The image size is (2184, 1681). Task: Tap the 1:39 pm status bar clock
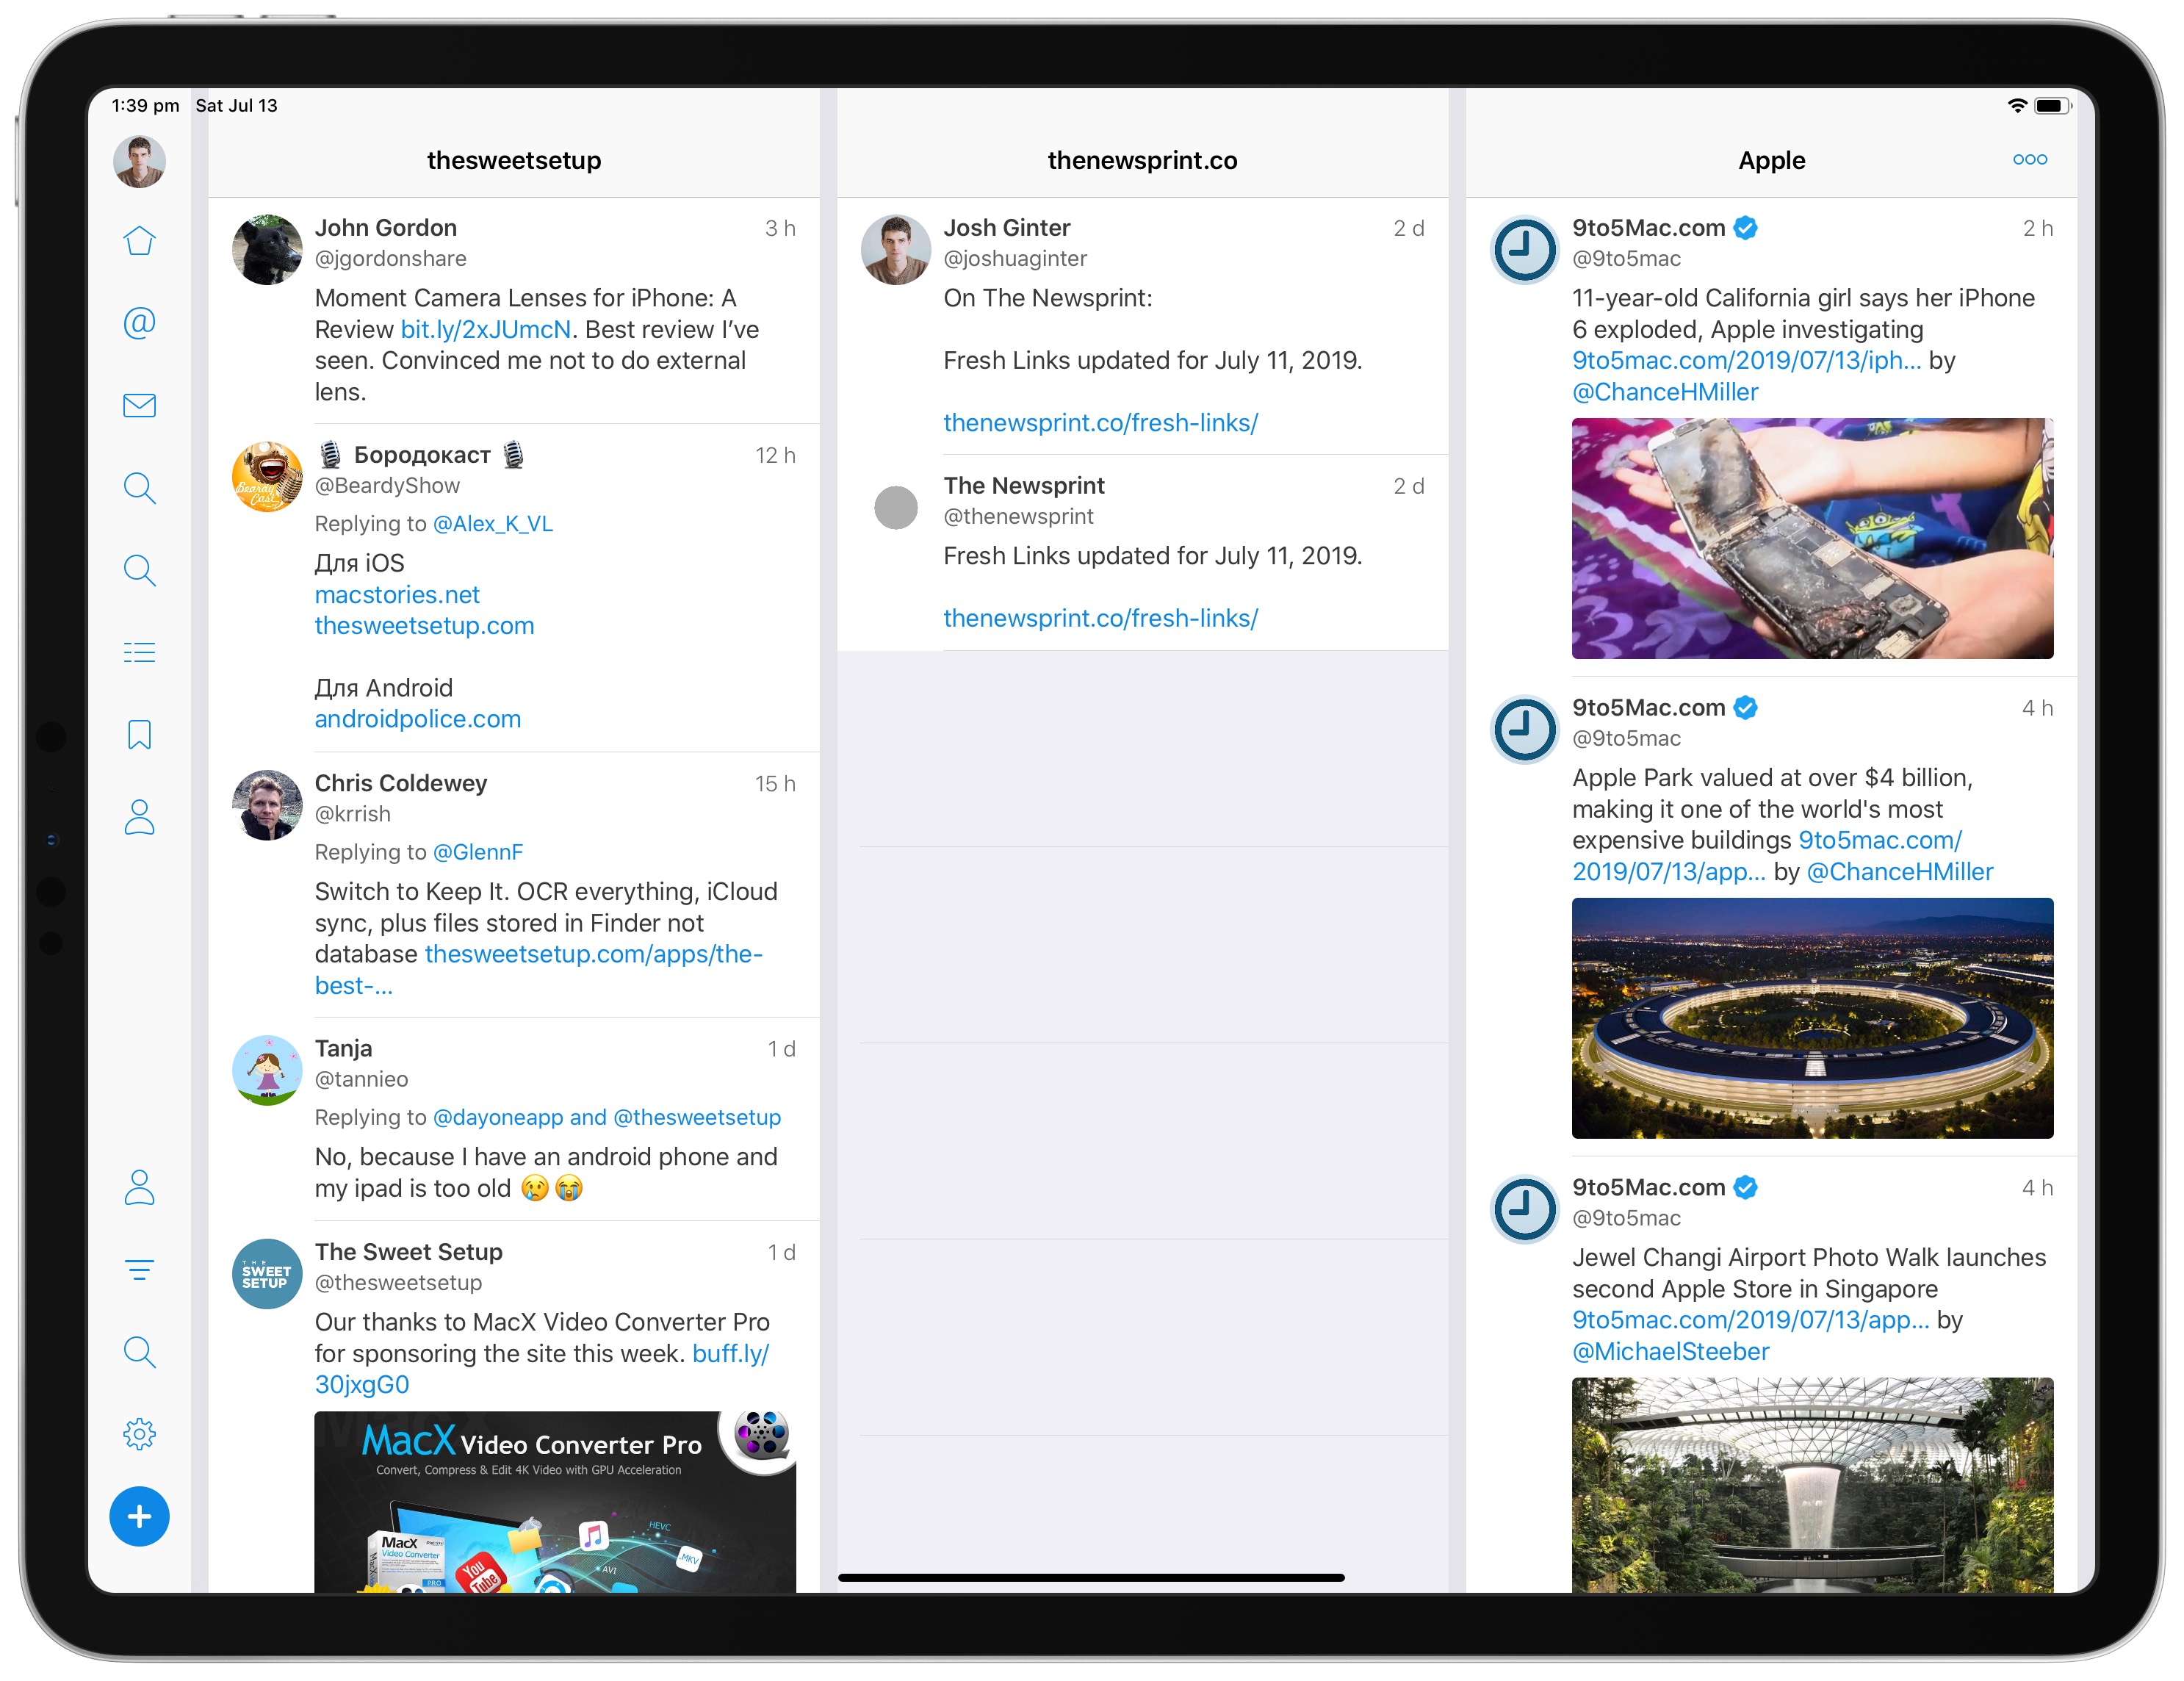pyautogui.click(x=145, y=106)
